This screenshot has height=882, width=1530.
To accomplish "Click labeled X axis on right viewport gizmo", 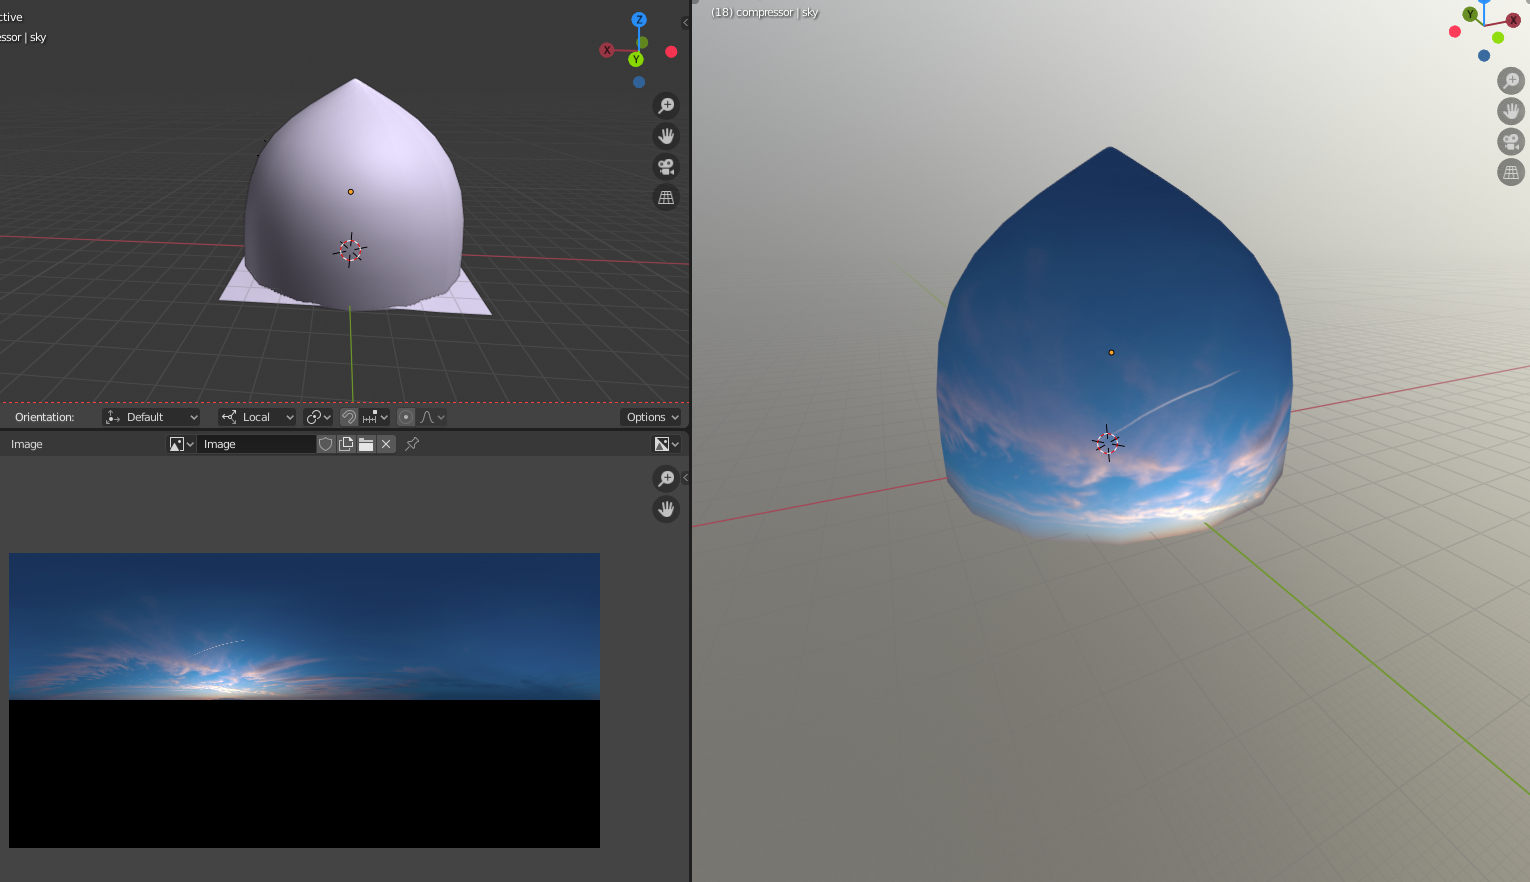I will pos(1513,20).
